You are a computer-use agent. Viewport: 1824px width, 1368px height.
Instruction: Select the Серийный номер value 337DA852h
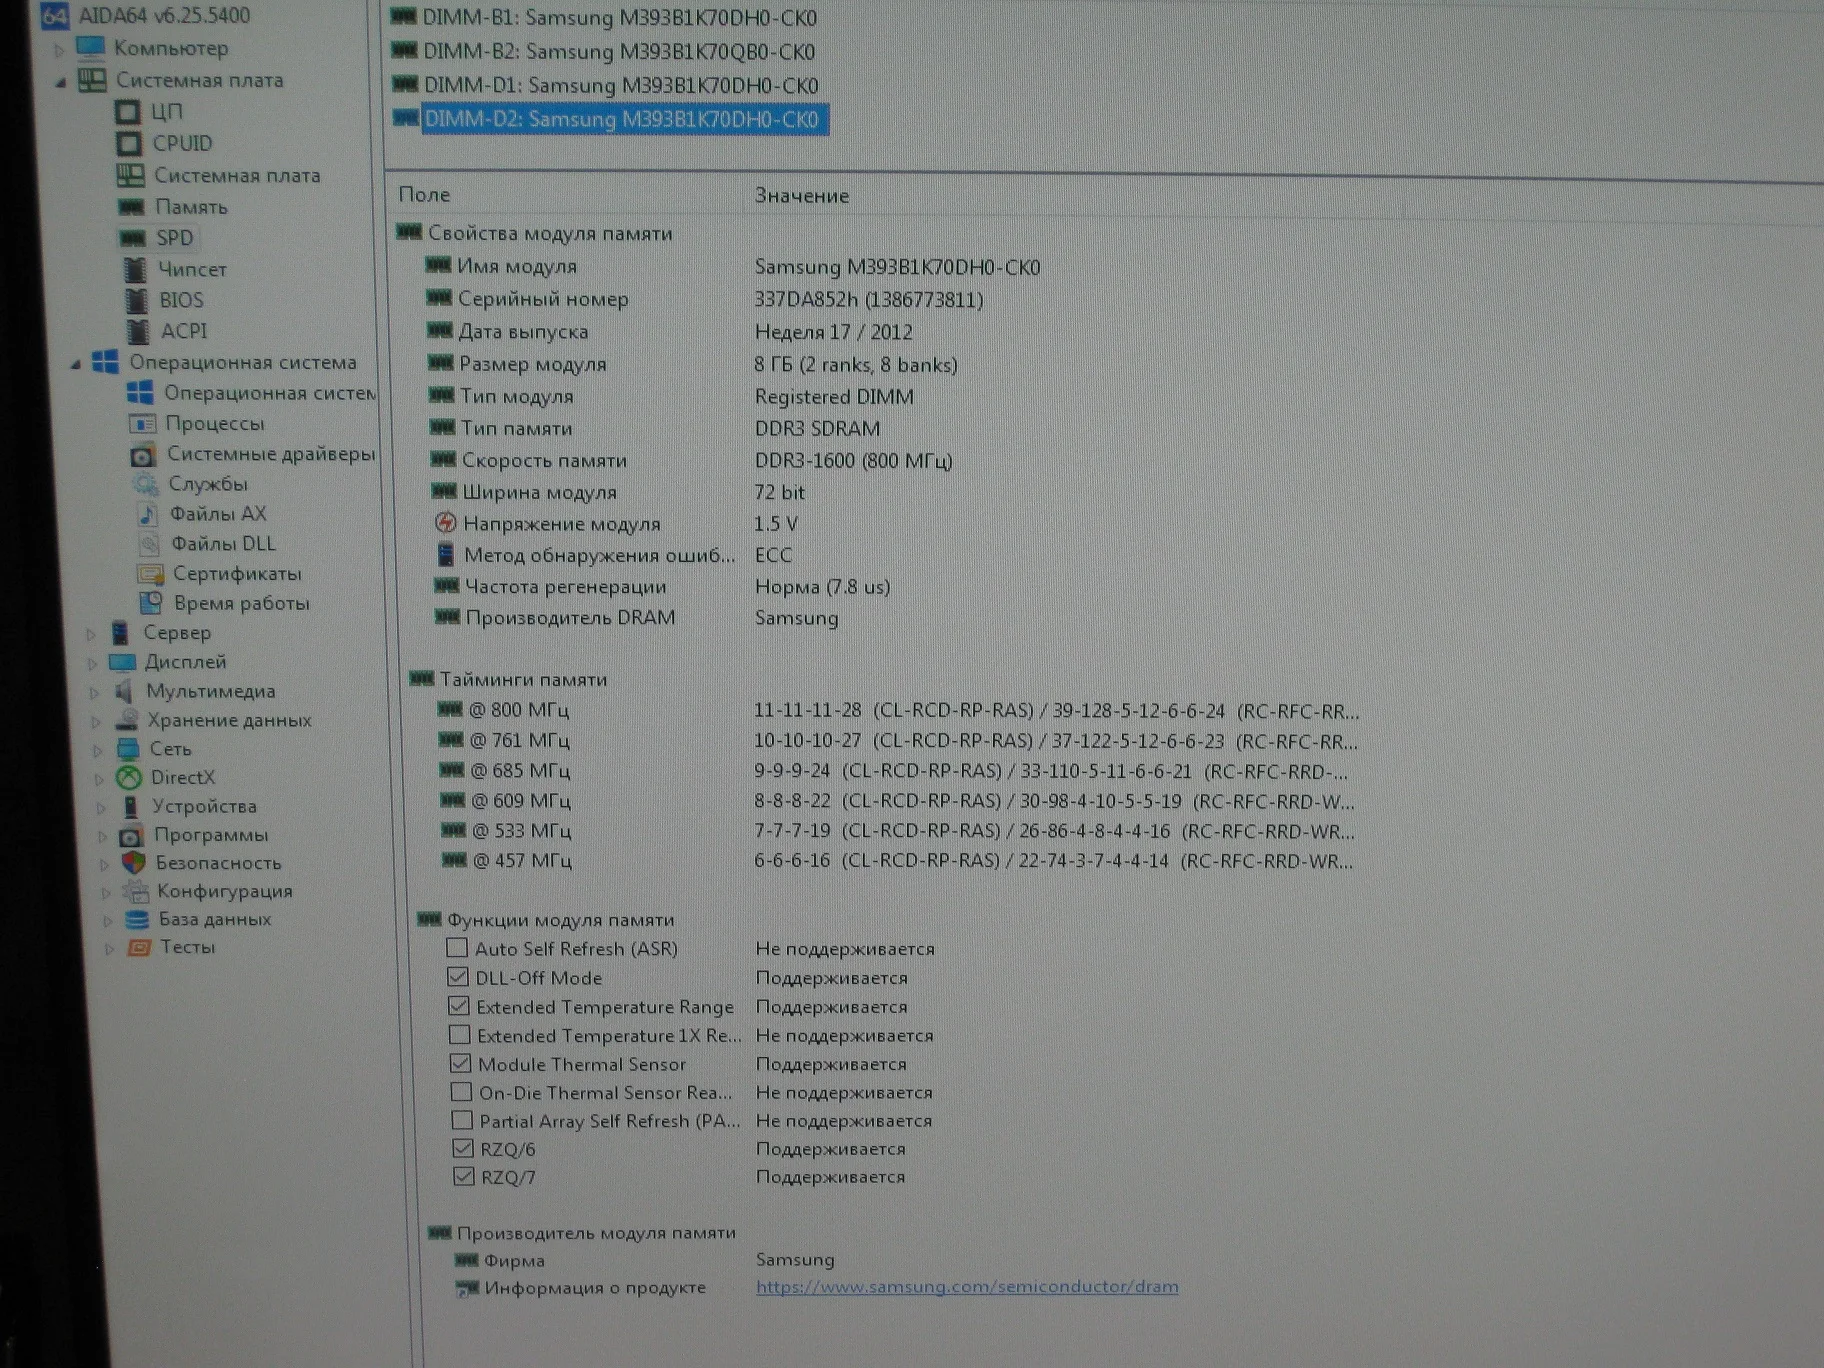(869, 300)
